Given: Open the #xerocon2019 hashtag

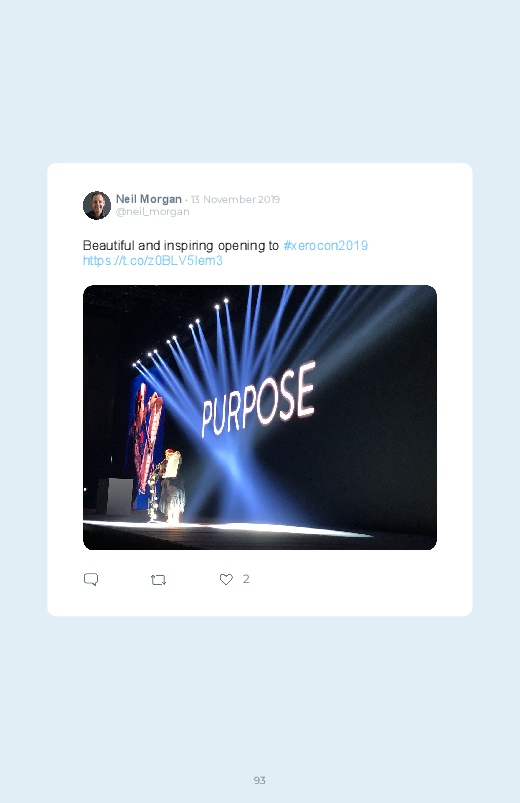Looking at the screenshot, I should (325, 245).
